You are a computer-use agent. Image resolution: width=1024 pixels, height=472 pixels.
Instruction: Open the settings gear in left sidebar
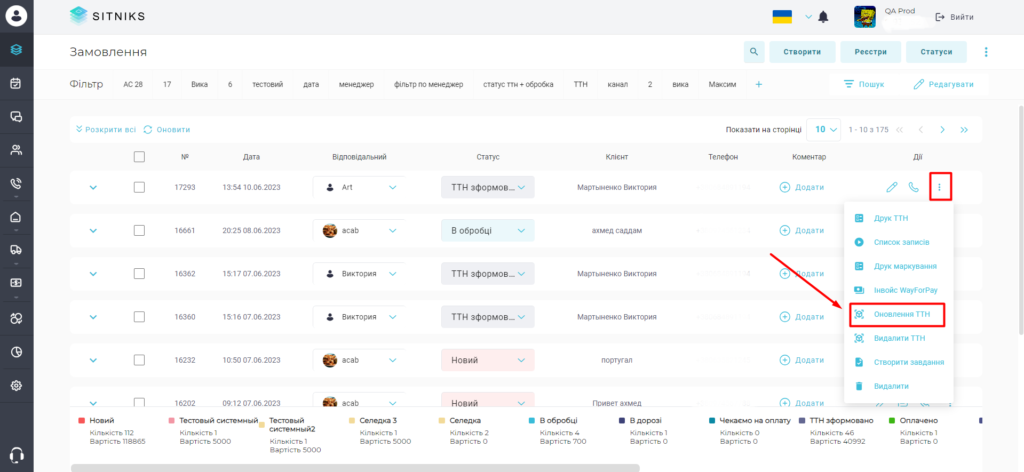click(x=16, y=385)
